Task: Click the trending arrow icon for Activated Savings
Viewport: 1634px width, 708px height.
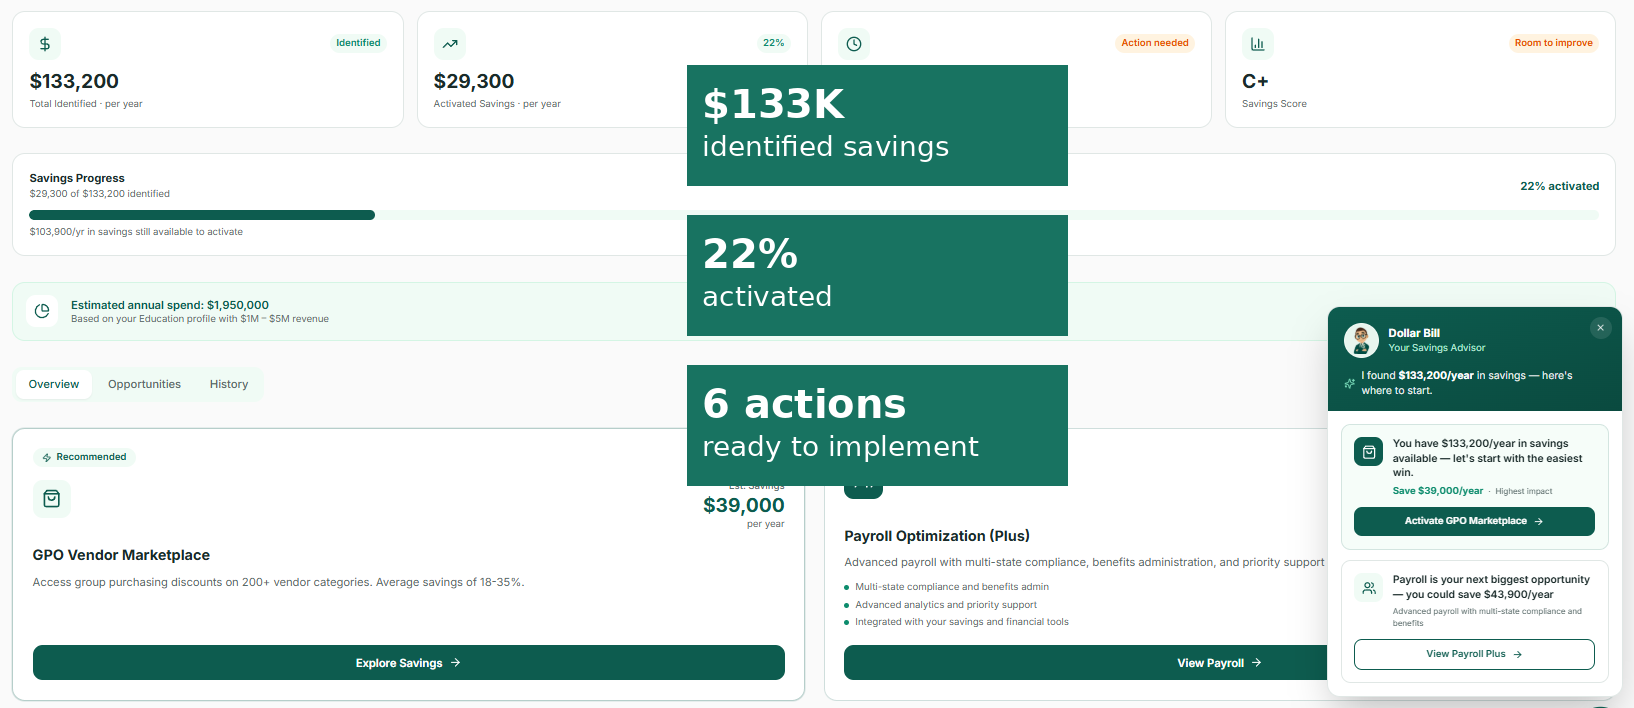Action: click(x=450, y=44)
